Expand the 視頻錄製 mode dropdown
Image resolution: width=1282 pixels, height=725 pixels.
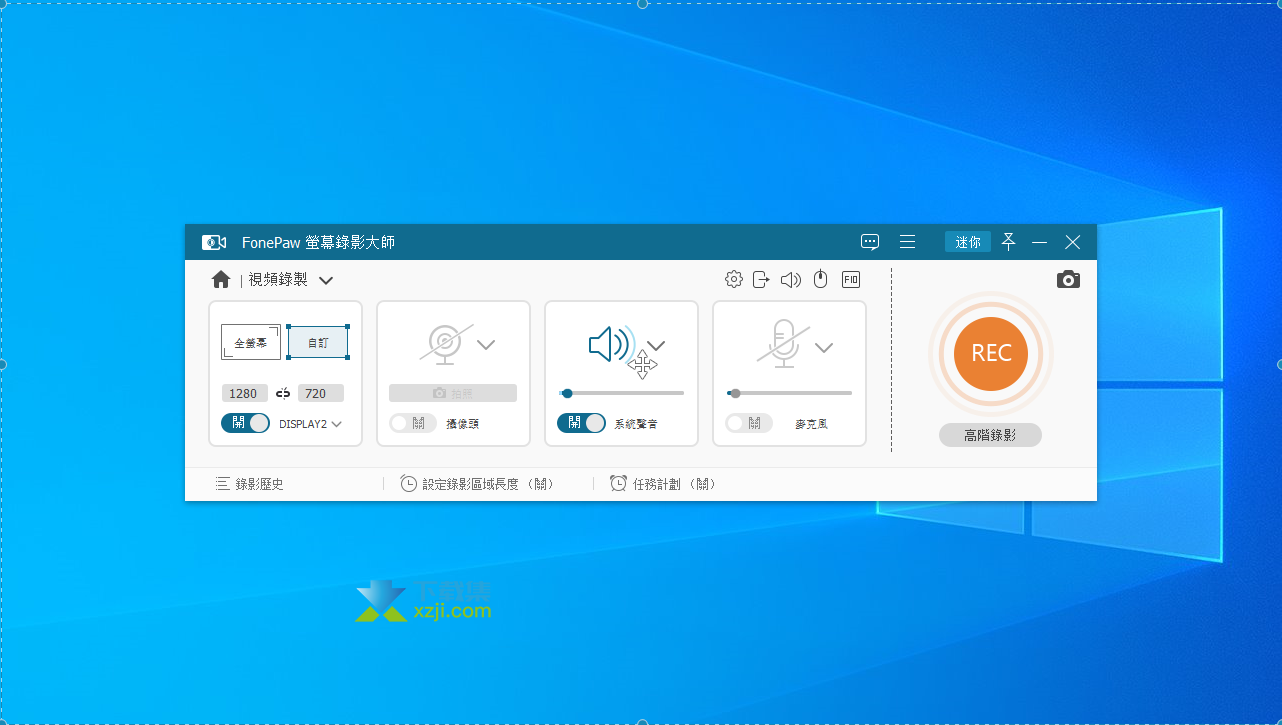[326, 281]
